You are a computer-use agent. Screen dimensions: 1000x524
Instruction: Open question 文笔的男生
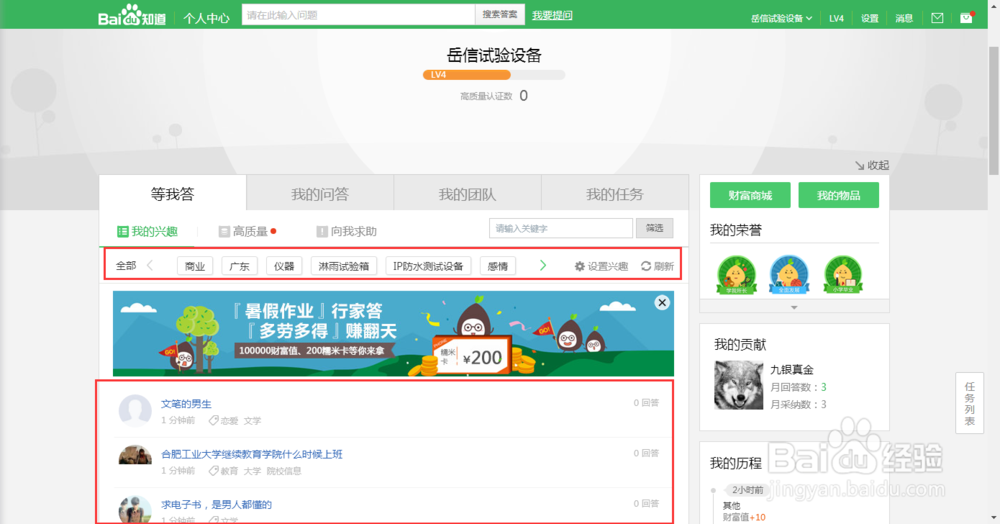(186, 404)
